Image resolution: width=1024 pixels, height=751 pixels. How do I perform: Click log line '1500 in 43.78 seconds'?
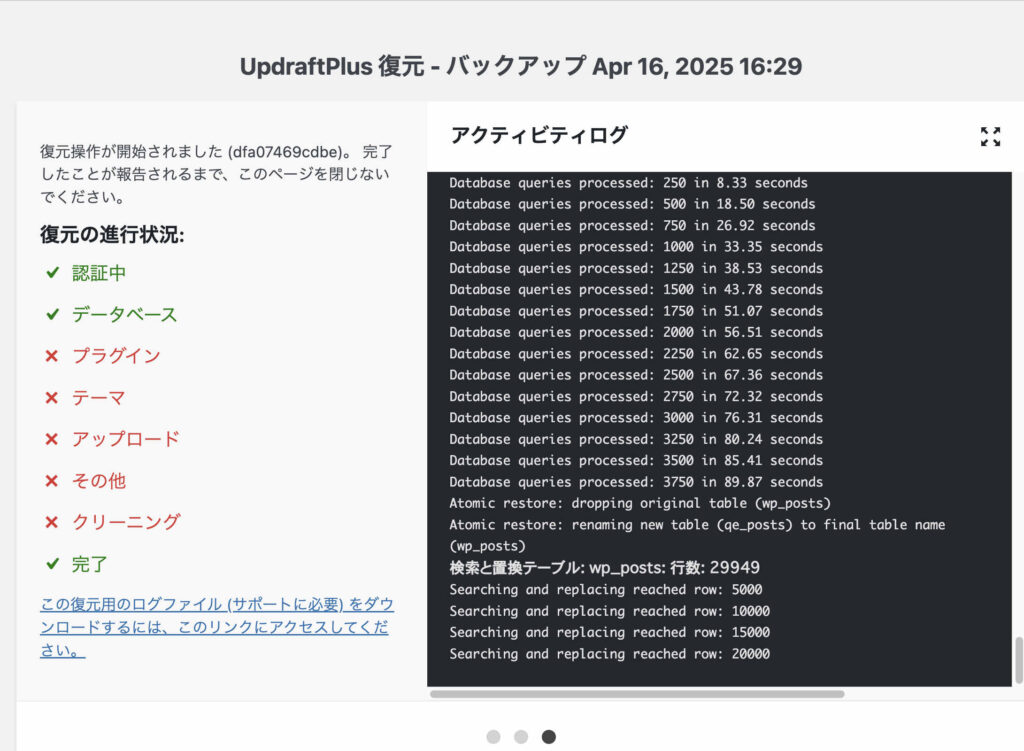pos(636,289)
